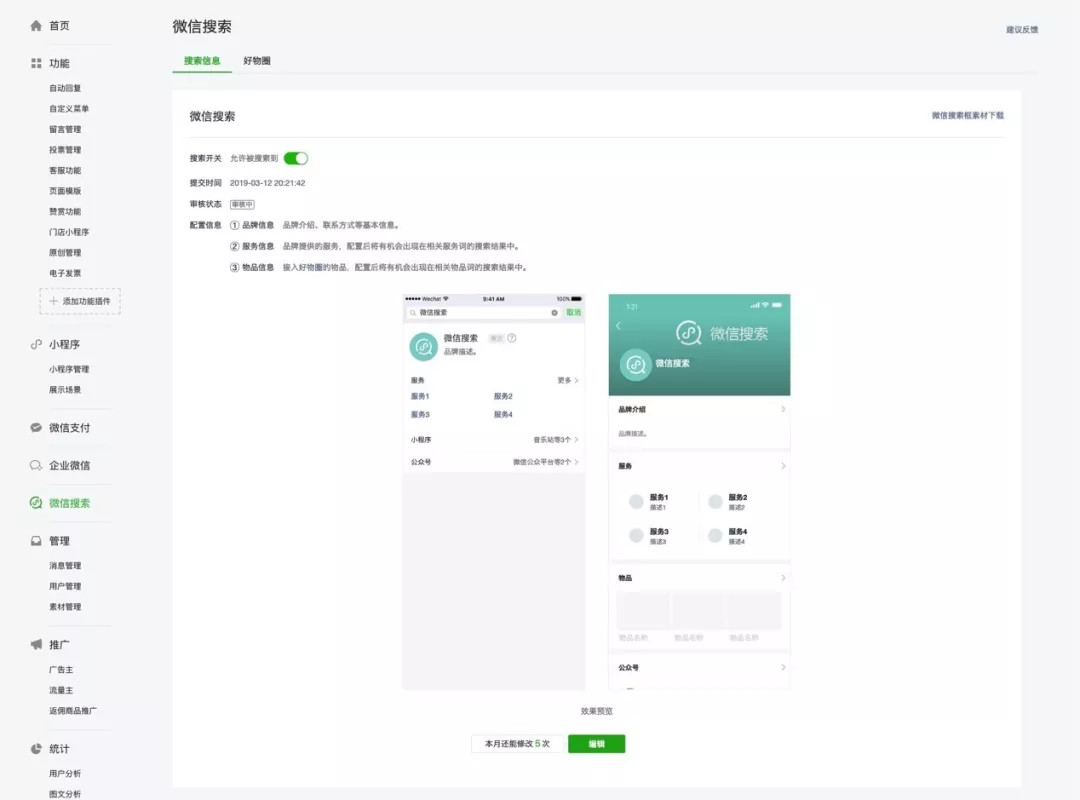Click the brand avatar in left phone preview

pos(424,347)
